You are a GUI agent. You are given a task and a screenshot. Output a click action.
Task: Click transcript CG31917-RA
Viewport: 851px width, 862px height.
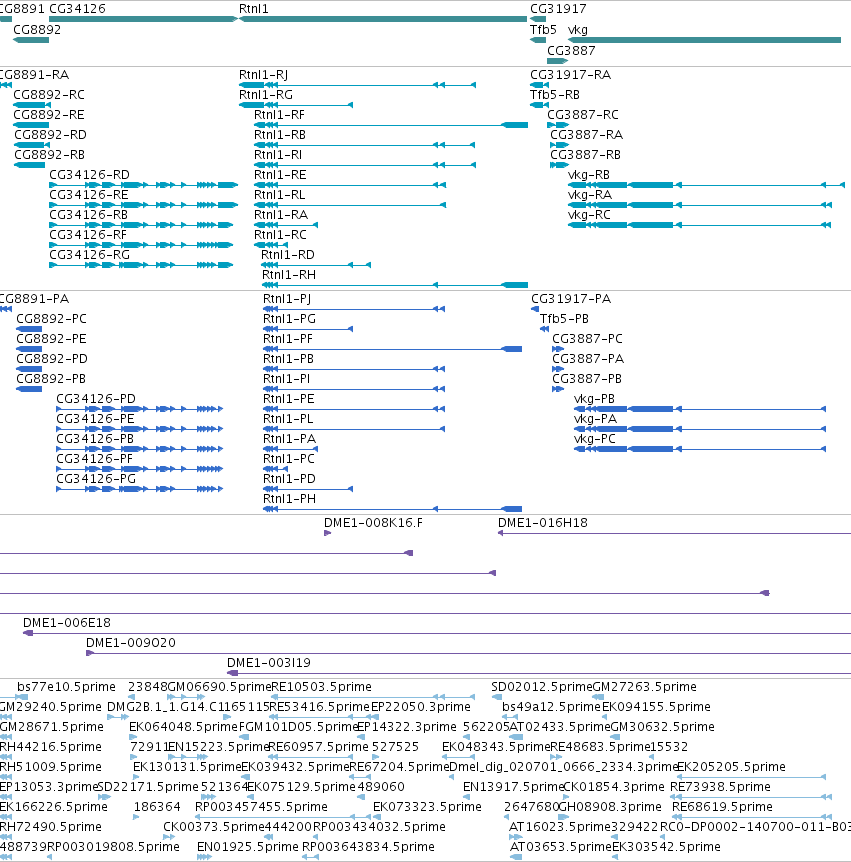coord(570,75)
